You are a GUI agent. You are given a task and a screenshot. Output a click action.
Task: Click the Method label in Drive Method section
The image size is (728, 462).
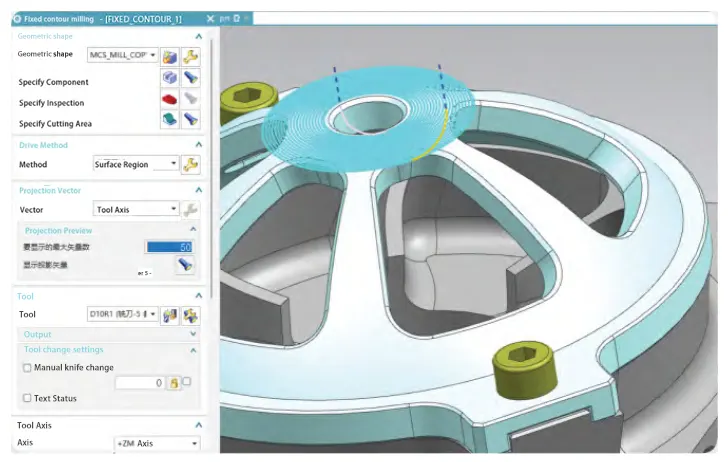(33, 164)
